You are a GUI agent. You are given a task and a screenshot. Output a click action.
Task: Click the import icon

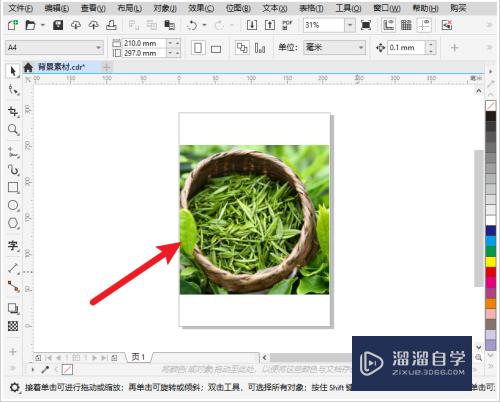252,25
